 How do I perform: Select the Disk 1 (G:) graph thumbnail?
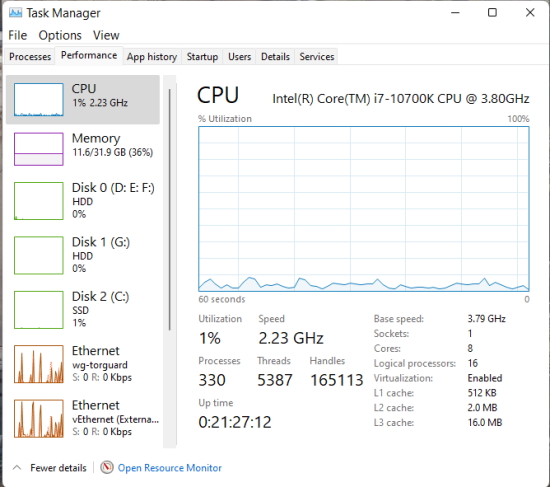pyautogui.click(x=39, y=255)
